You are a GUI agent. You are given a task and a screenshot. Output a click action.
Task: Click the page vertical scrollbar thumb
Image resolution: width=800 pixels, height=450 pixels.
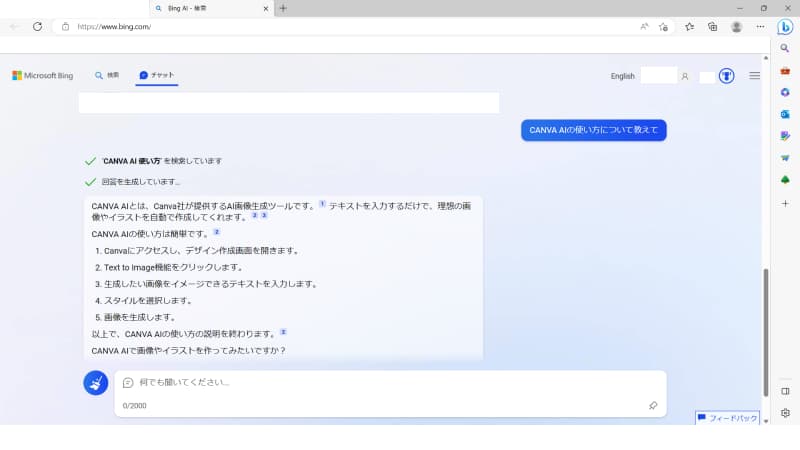765,332
